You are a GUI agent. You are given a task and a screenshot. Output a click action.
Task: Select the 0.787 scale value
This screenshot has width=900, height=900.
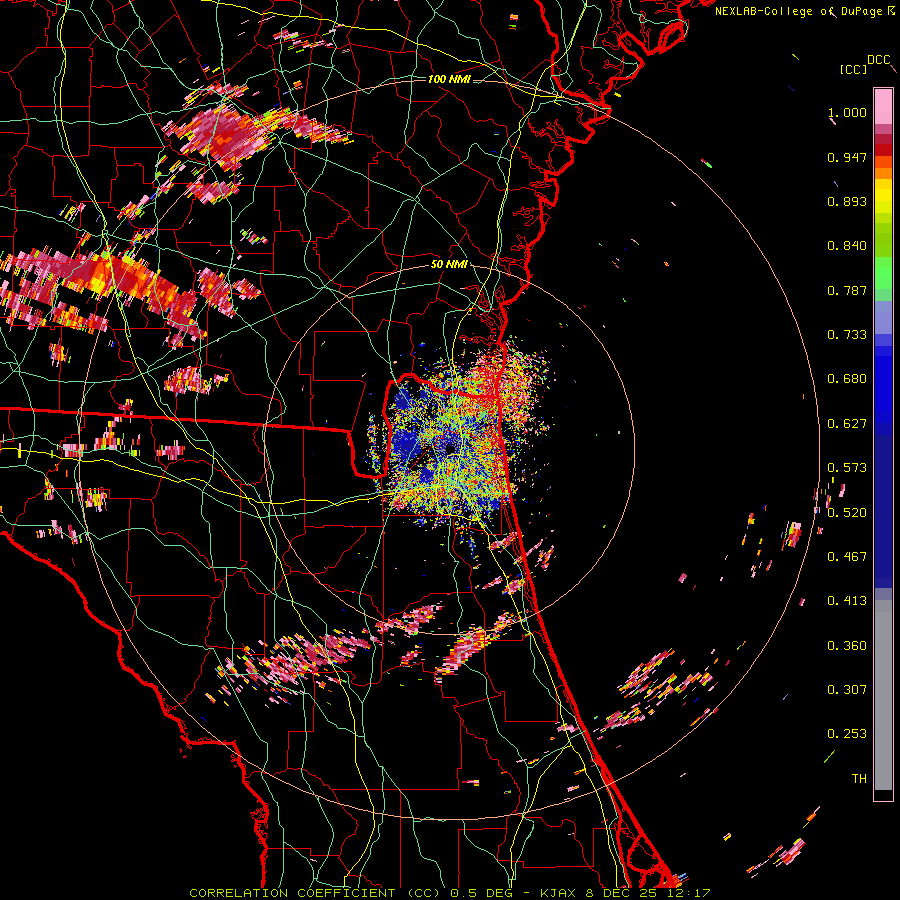(847, 290)
